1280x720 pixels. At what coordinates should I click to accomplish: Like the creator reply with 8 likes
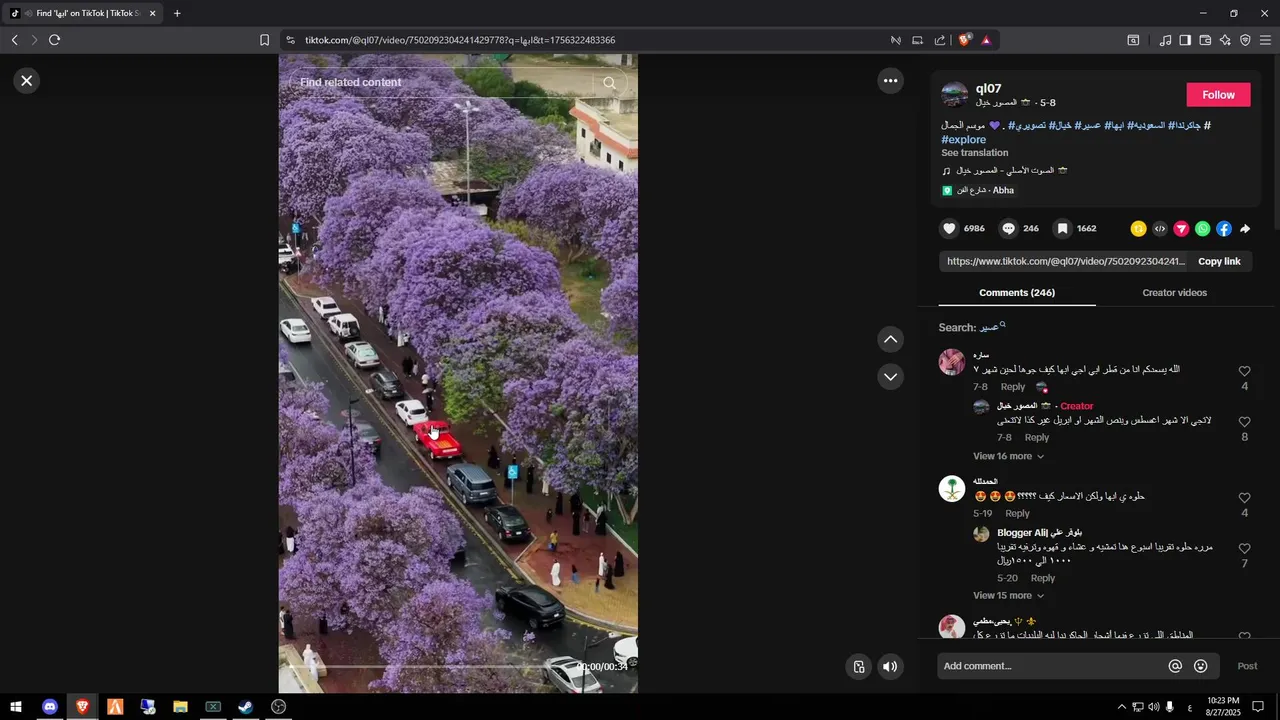[1244, 423]
